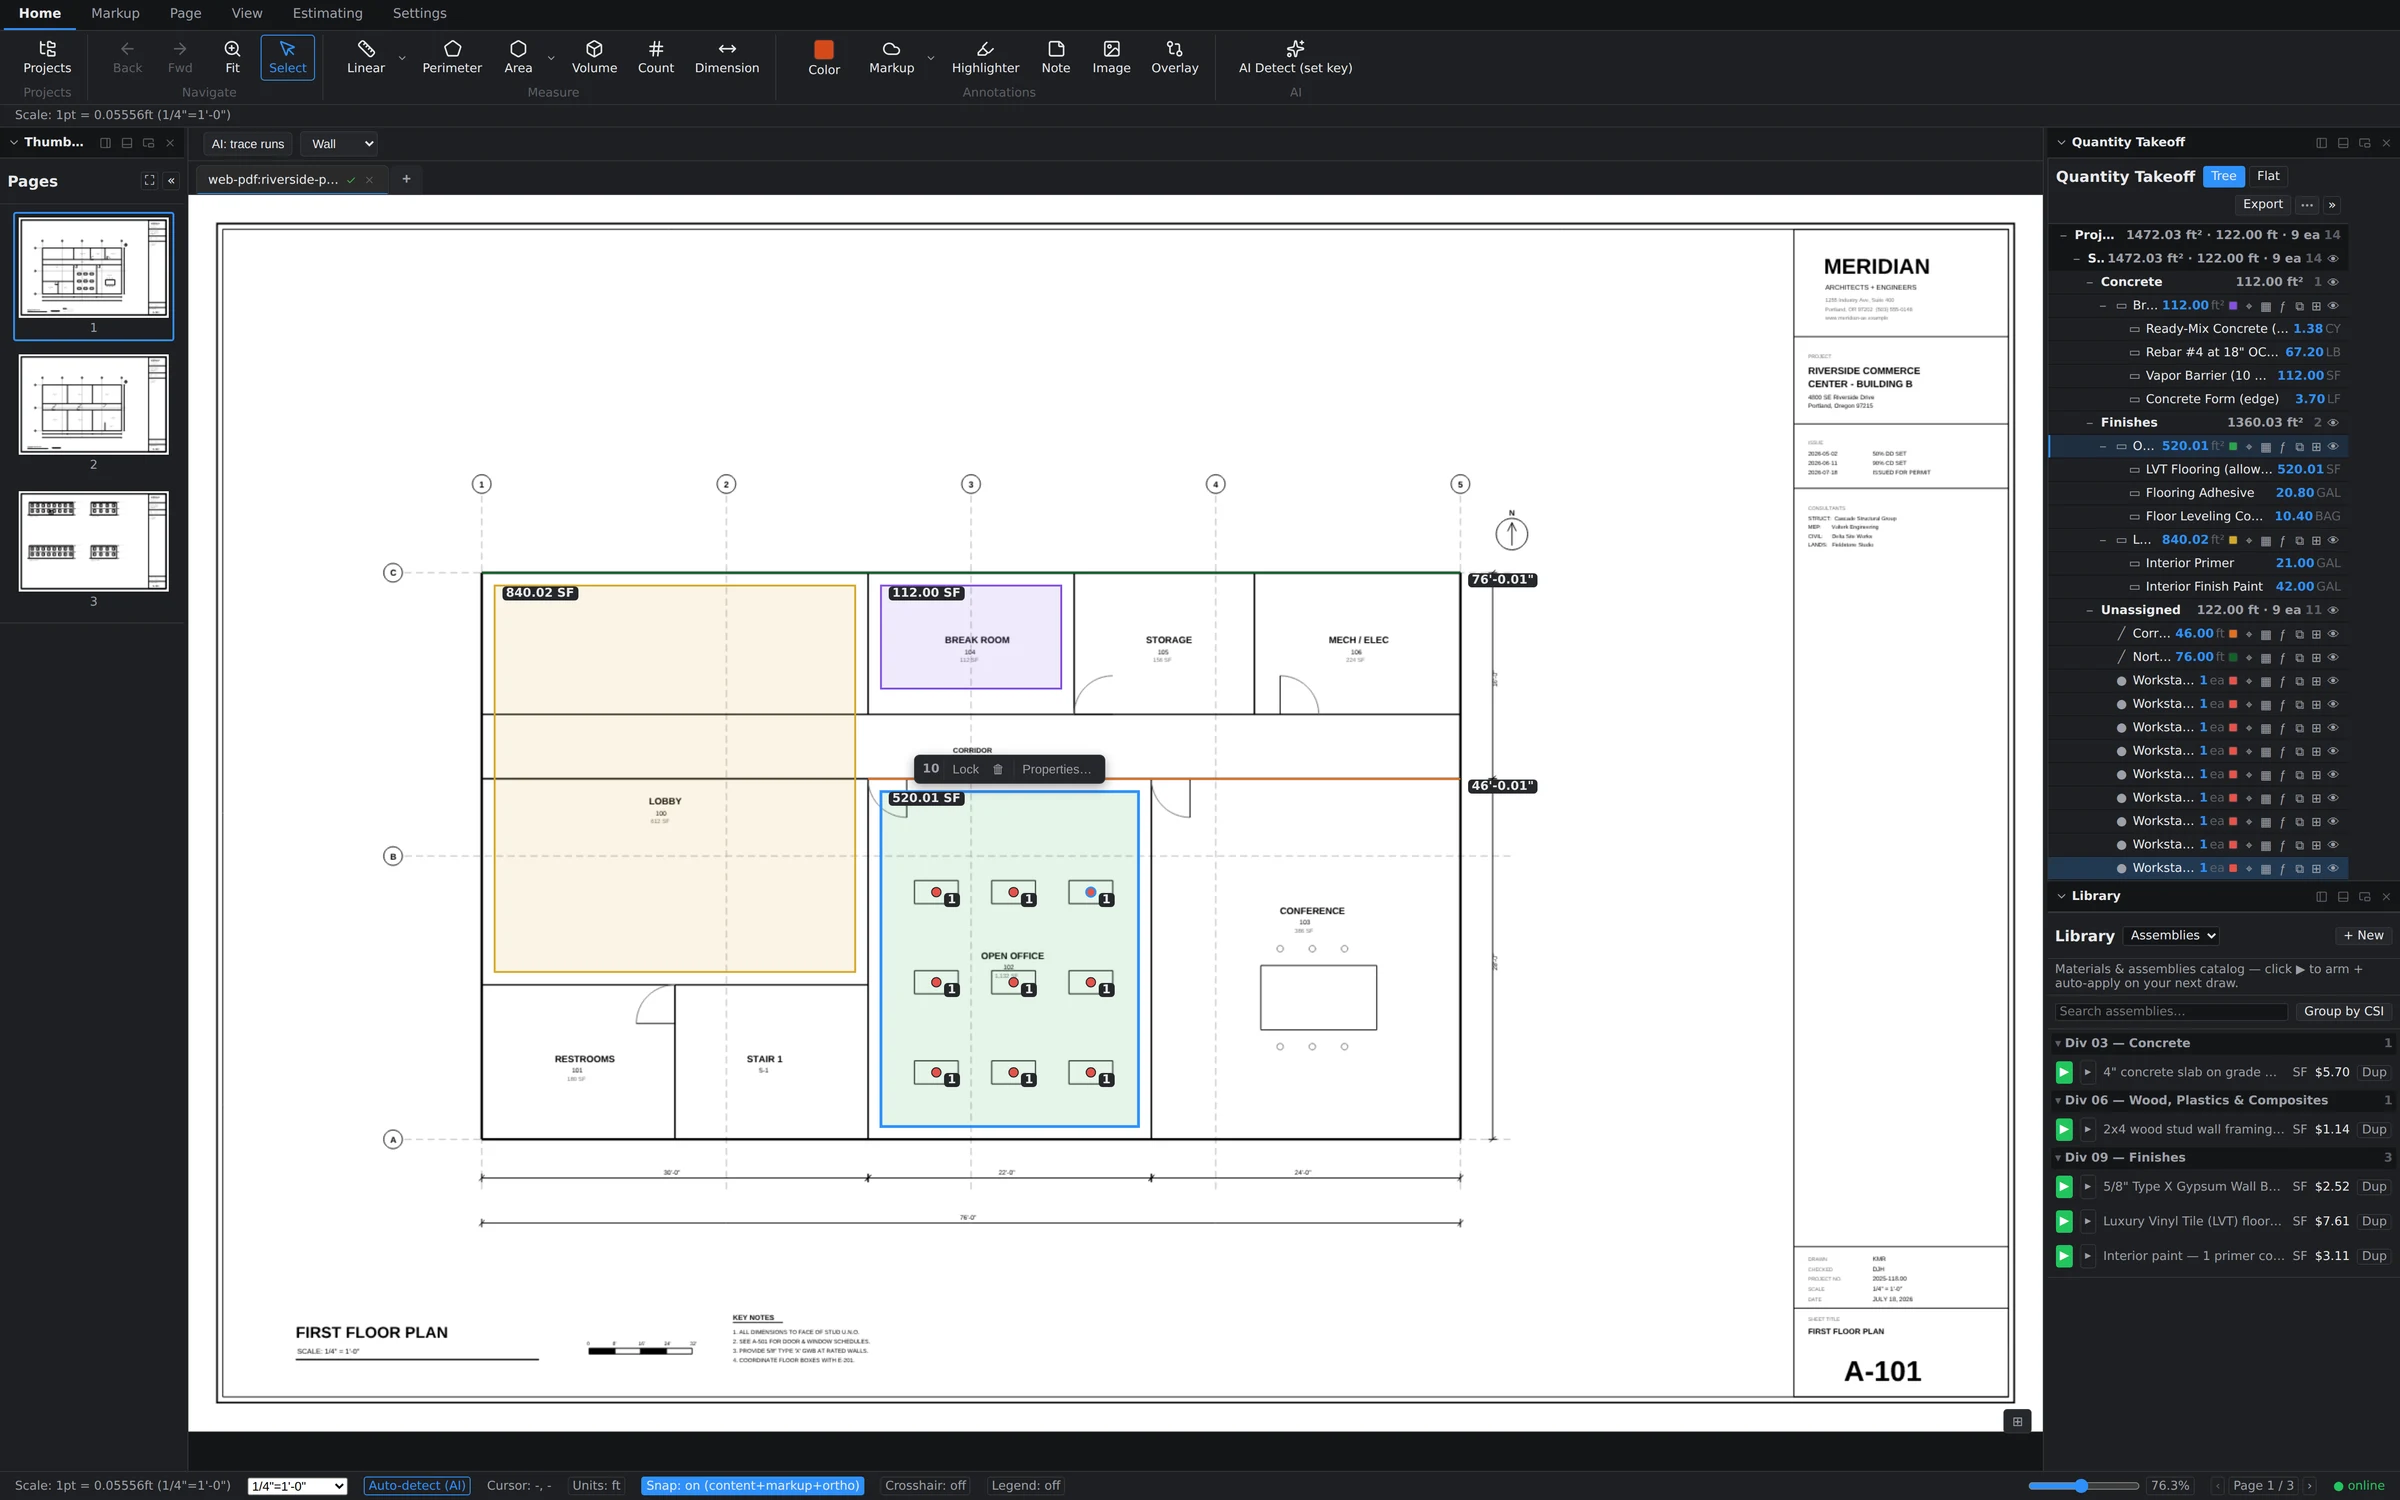This screenshot has width=2400, height=1500.
Task: Click + New in Library
Action: tap(2363, 935)
